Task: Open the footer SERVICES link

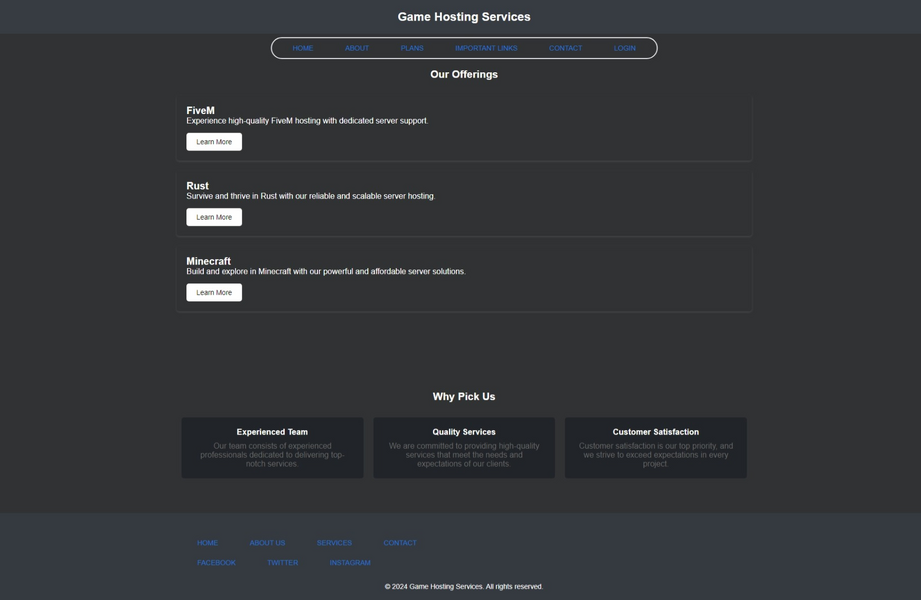Action: point(334,543)
